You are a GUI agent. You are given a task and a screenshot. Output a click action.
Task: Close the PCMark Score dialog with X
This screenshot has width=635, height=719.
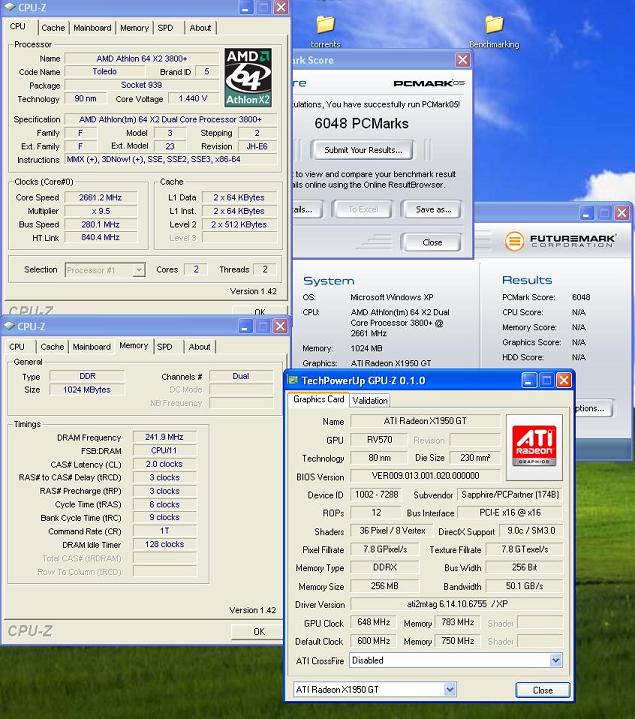coord(463,60)
